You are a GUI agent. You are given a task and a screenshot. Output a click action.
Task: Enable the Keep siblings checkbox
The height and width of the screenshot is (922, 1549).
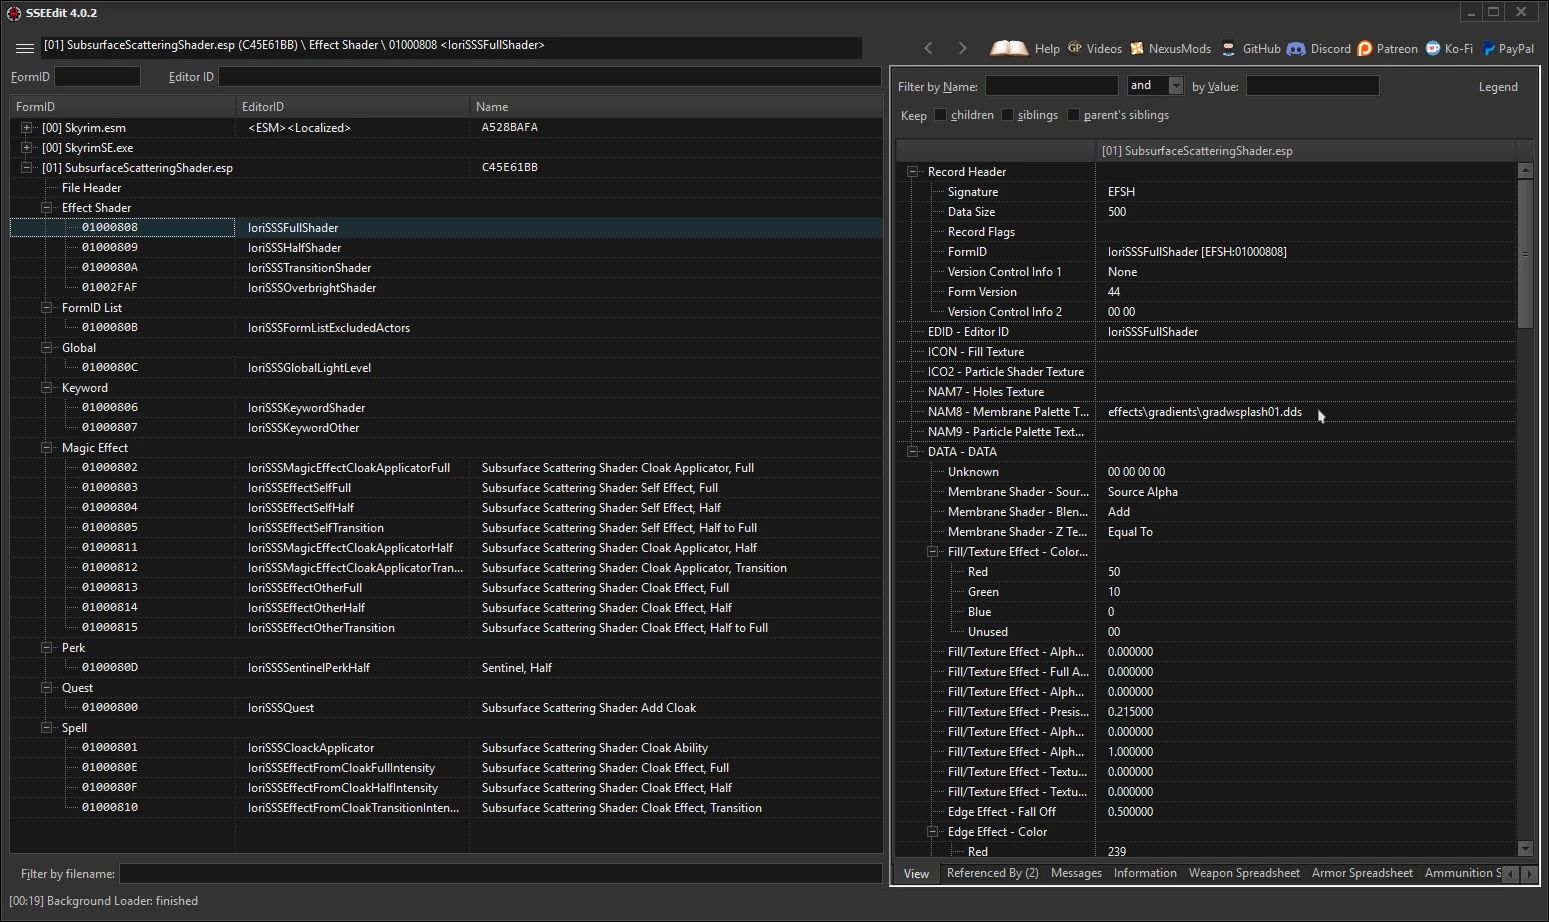(x=1007, y=115)
